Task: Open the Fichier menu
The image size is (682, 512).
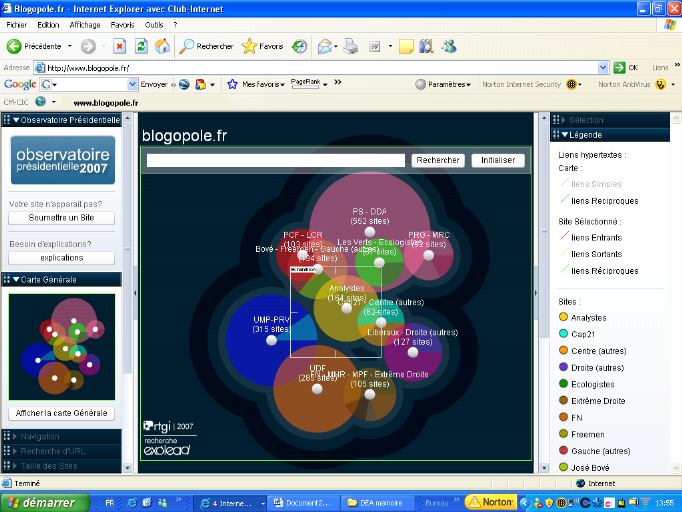Action: point(17,25)
